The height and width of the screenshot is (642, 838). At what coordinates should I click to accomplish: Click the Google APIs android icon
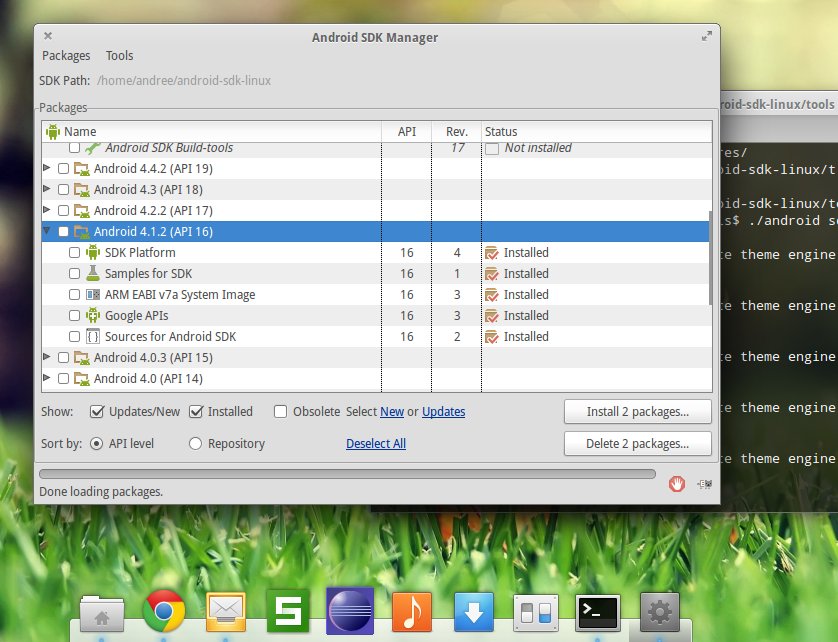[x=93, y=315]
